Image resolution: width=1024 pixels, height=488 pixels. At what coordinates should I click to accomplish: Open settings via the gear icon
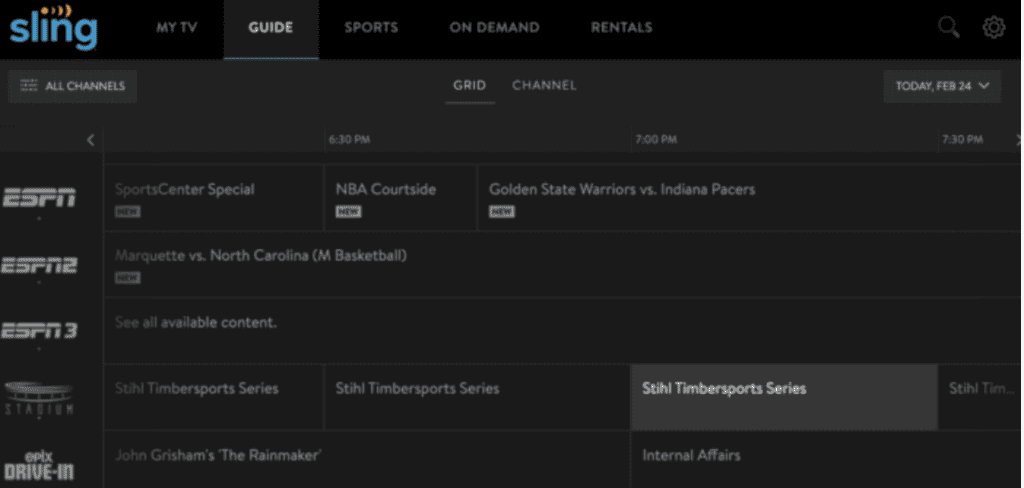[994, 27]
